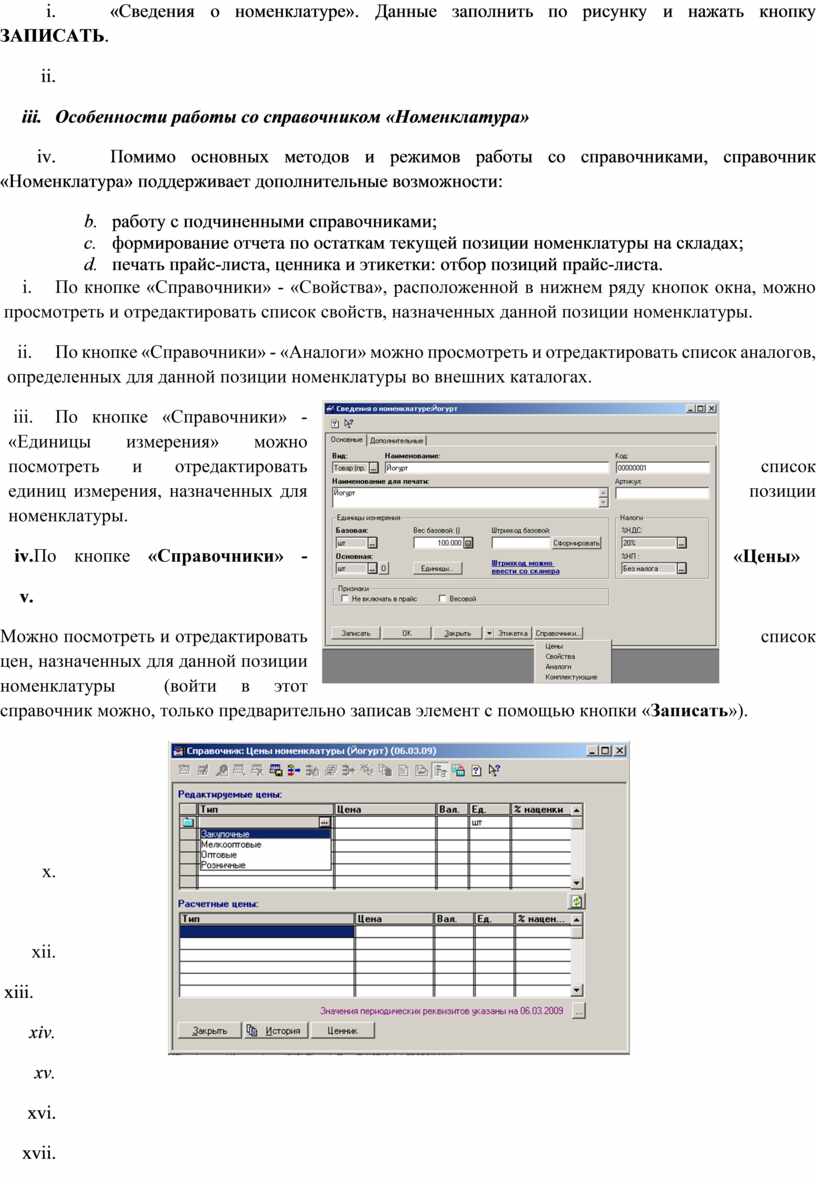
Task: Select Мелкооптовые in price type list
Action: pyautogui.click(x=264, y=844)
